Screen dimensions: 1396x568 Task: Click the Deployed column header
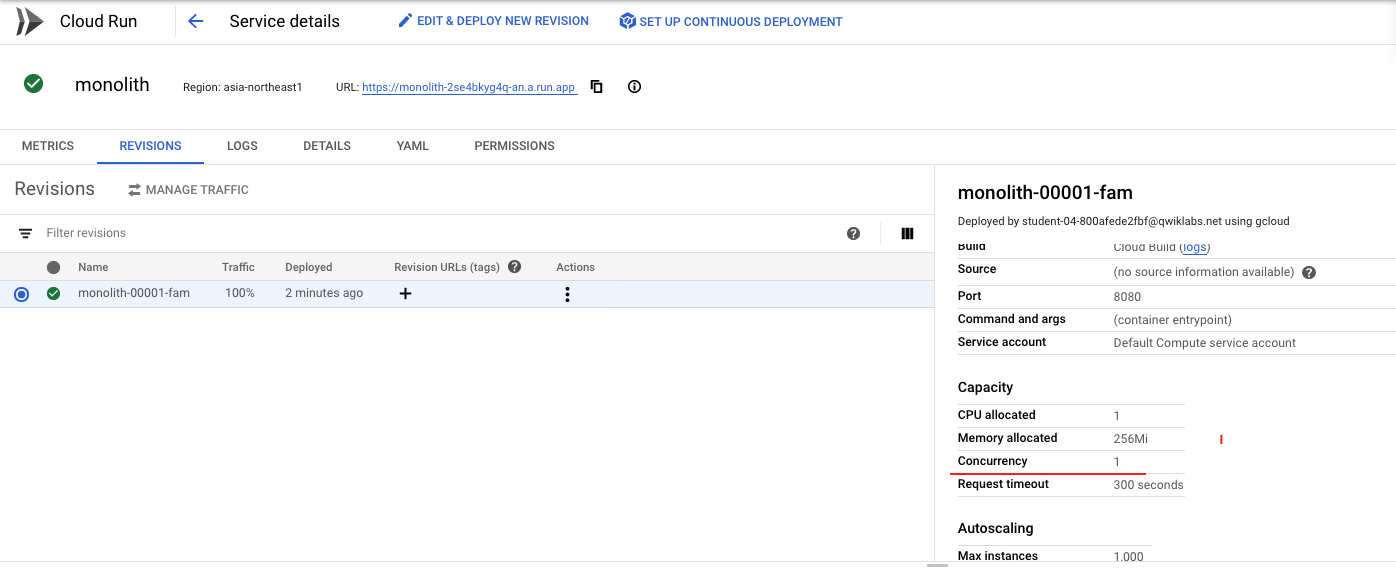coord(309,267)
